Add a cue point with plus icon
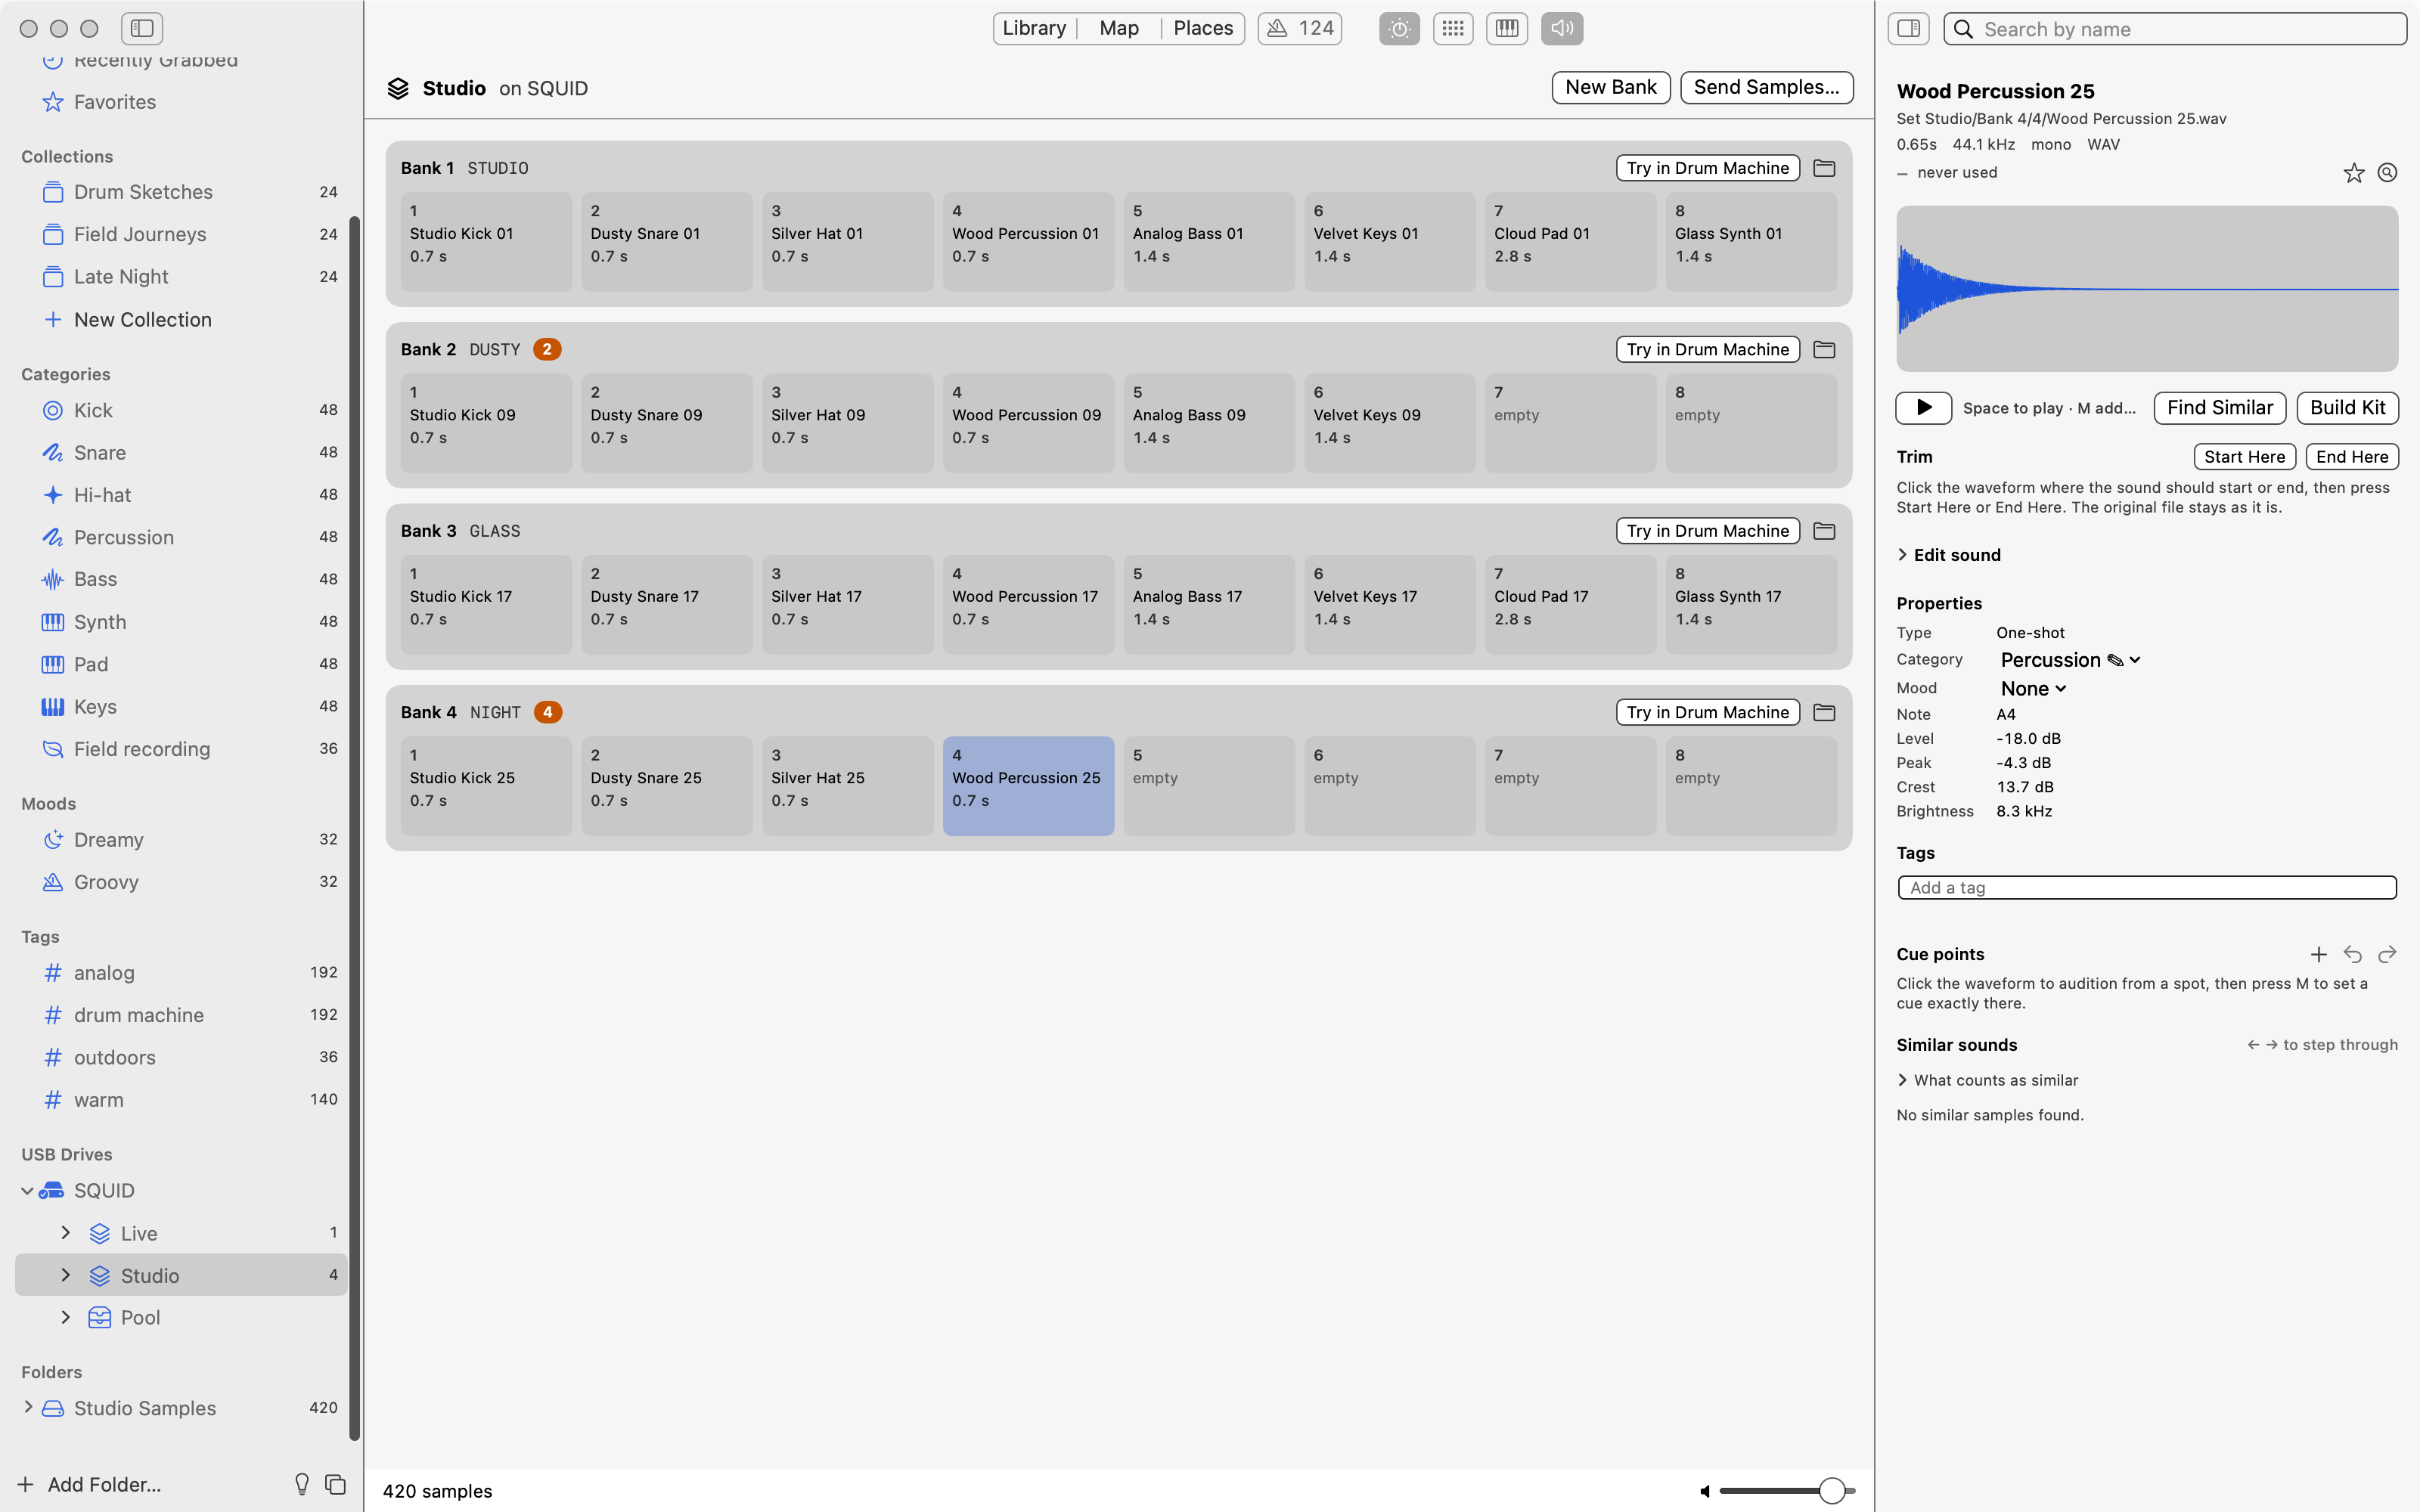Viewport: 2420px width, 1512px height. click(2318, 954)
